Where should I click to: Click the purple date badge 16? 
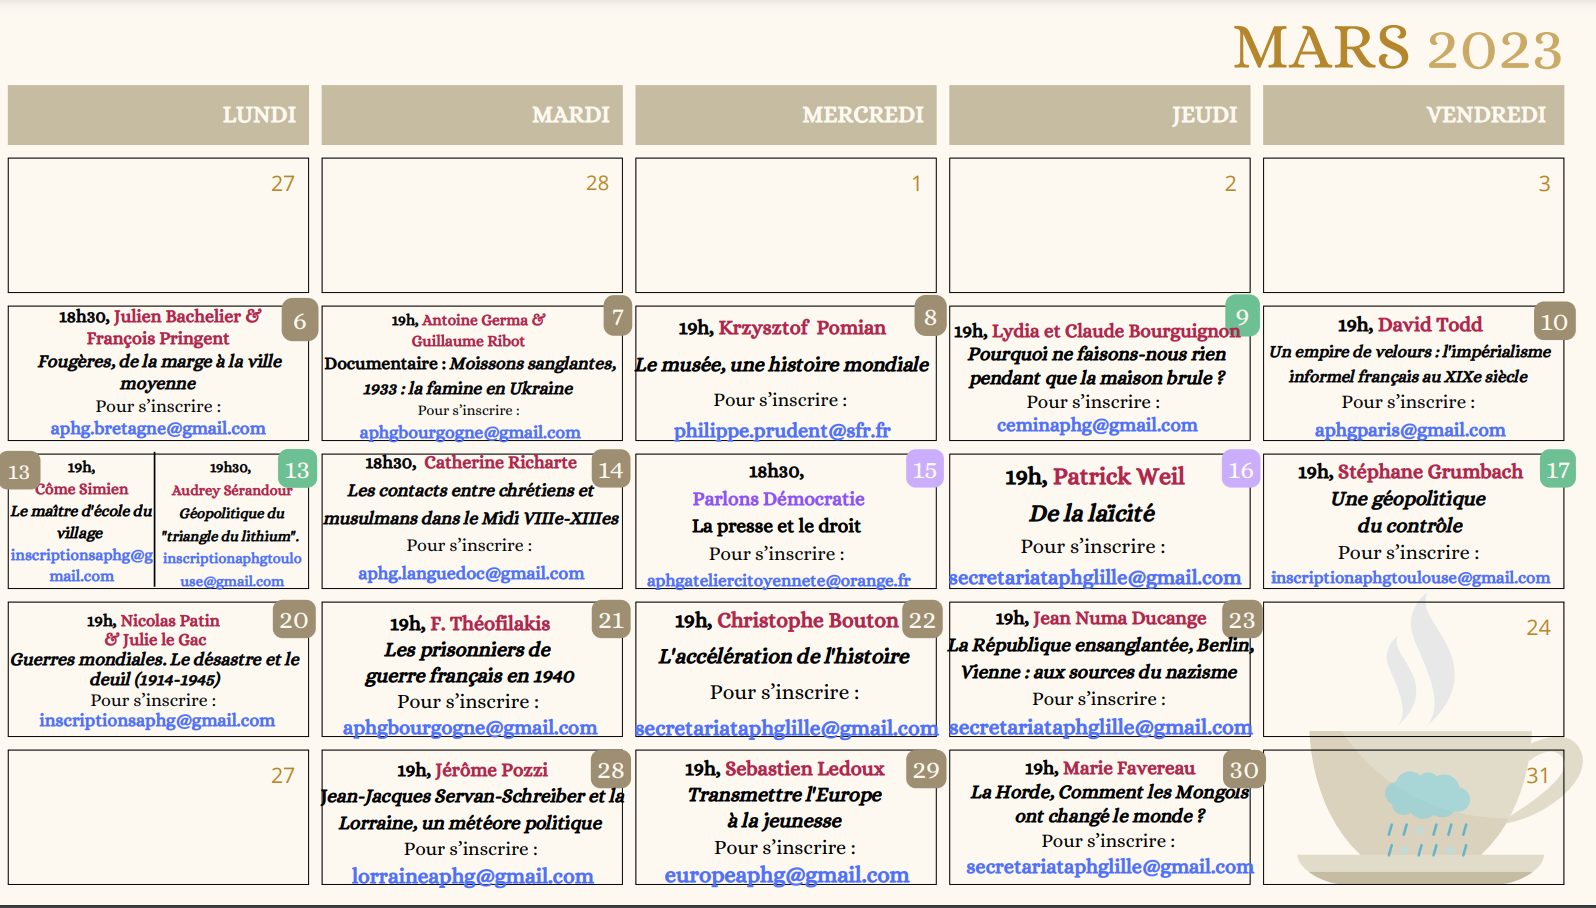[x=1240, y=469]
